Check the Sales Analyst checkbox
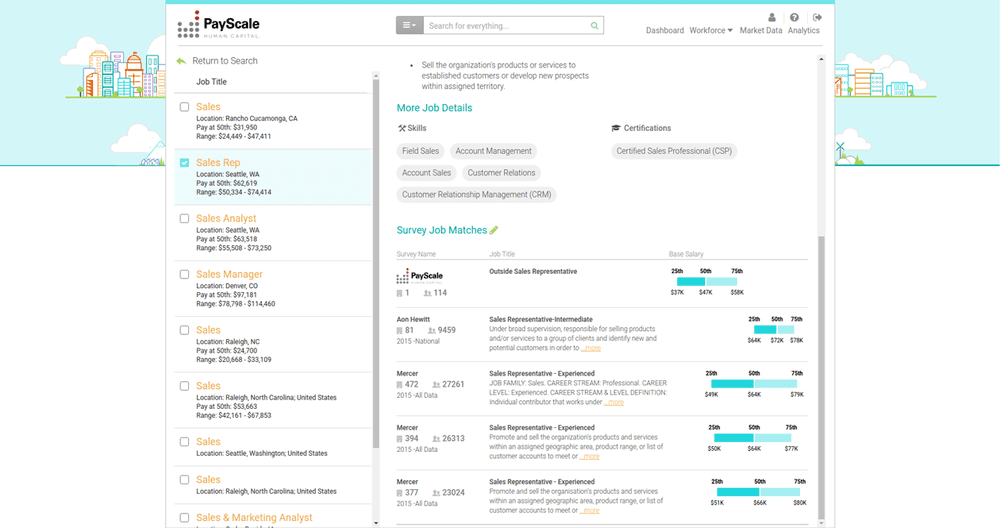The height and width of the screenshot is (528, 1000). pyautogui.click(x=184, y=219)
